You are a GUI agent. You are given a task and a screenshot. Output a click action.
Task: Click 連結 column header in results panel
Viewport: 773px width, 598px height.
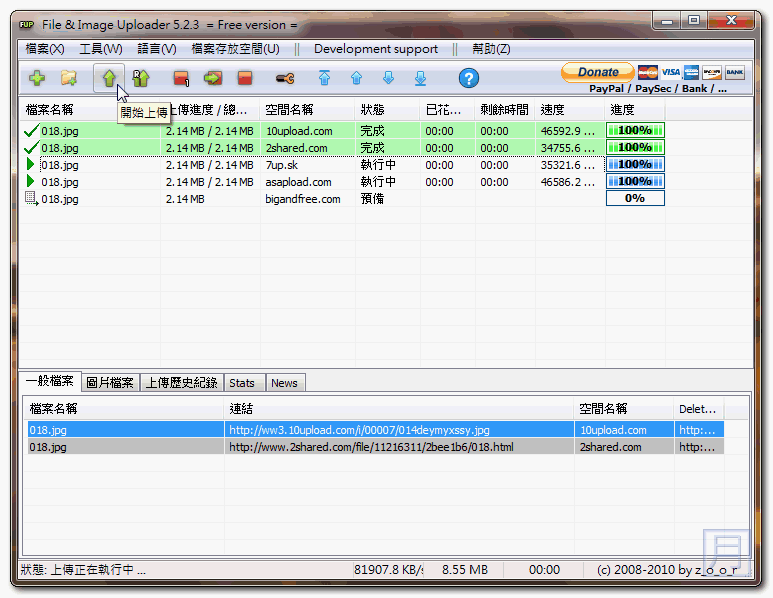[x=398, y=409]
